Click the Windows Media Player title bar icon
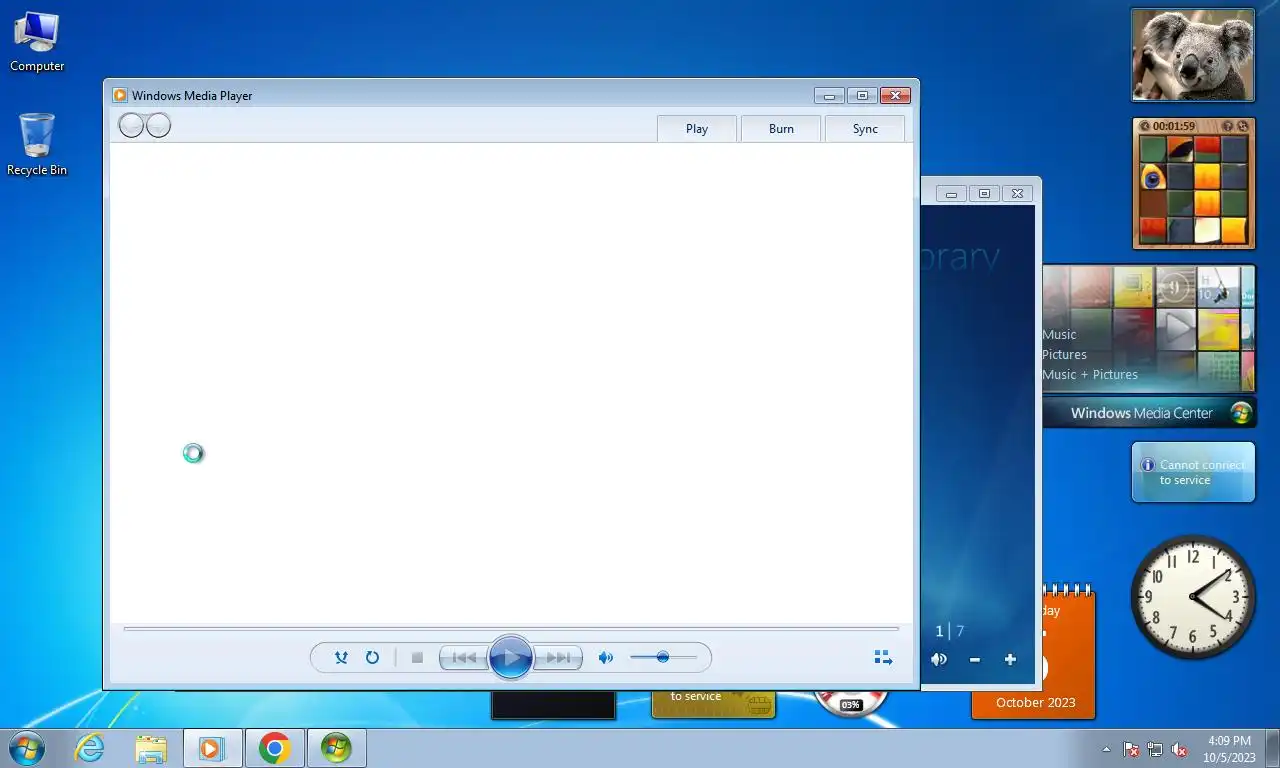The width and height of the screenshot is (1280, 768). point(120,96)
